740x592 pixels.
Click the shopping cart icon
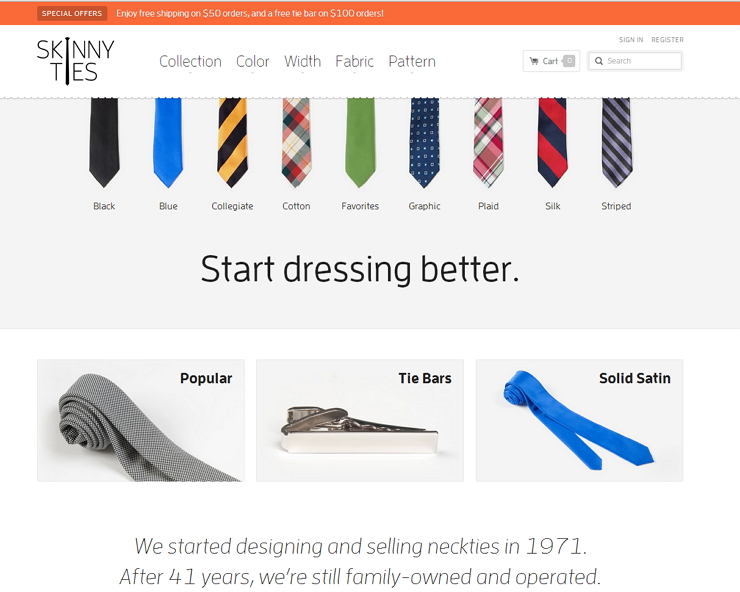(534, 61)
